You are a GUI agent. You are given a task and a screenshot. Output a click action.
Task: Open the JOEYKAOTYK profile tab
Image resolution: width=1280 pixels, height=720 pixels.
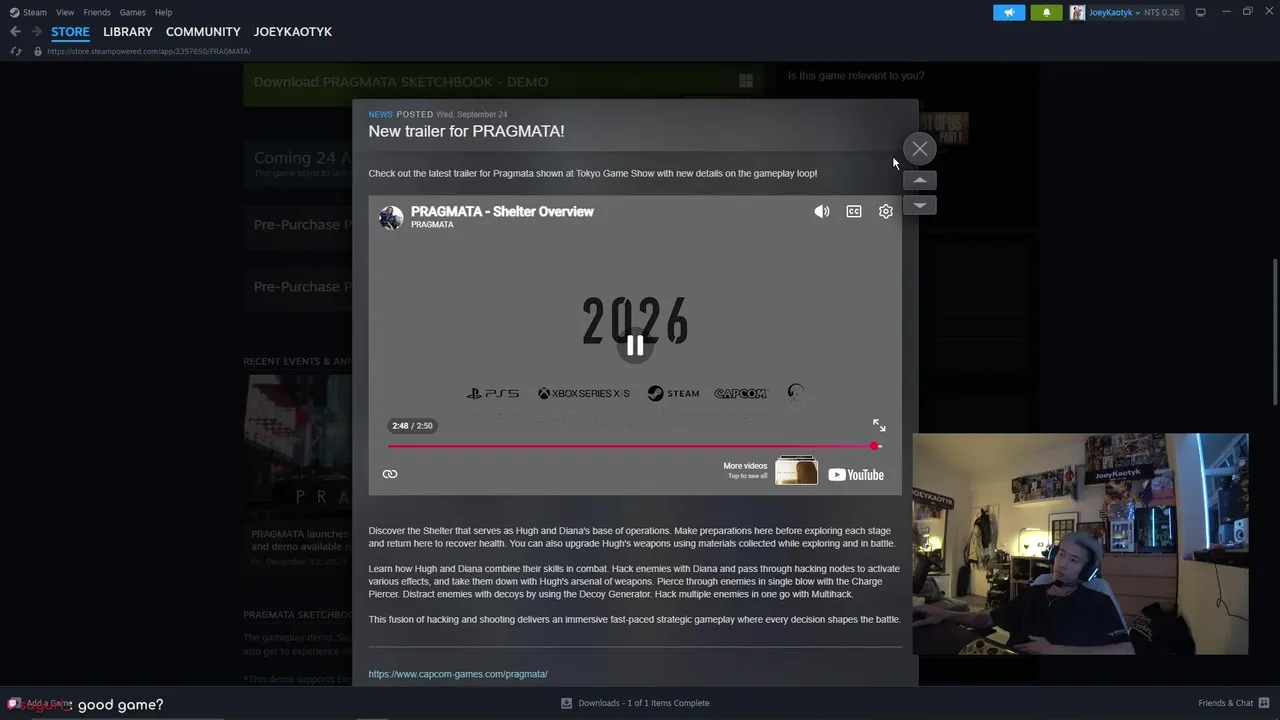click(x=293, y=32)
